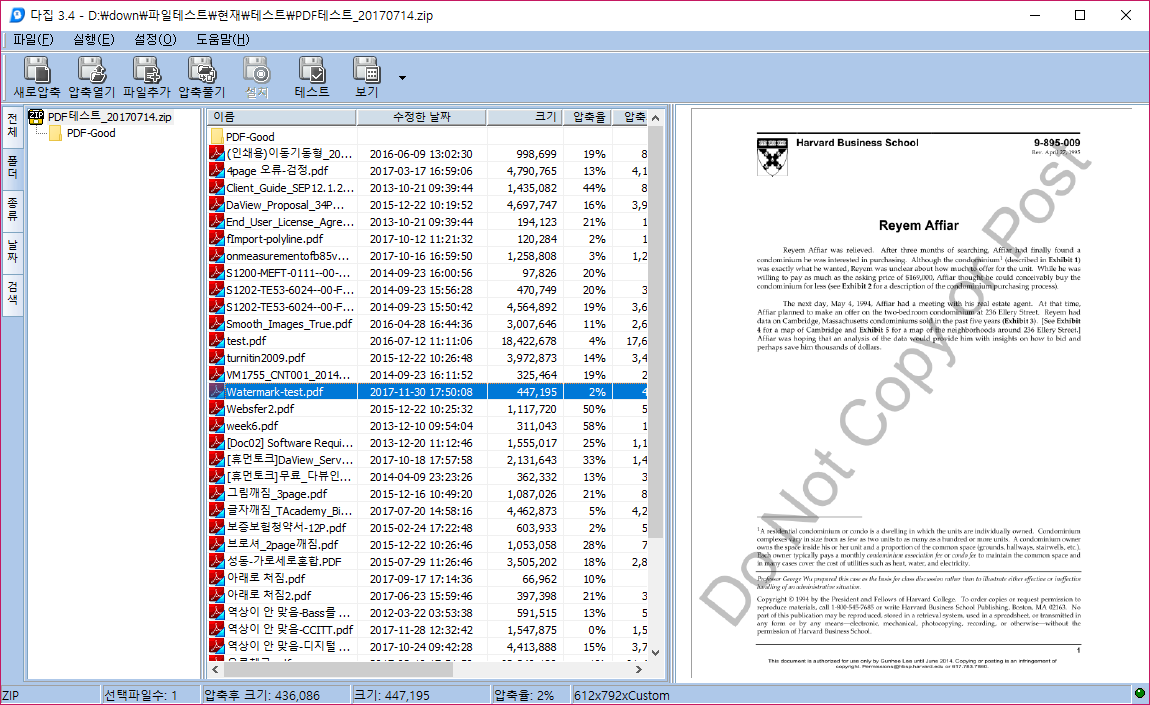Click the down arrow of the file list scrollbar

pyautogui.click(x=656, y=653)
